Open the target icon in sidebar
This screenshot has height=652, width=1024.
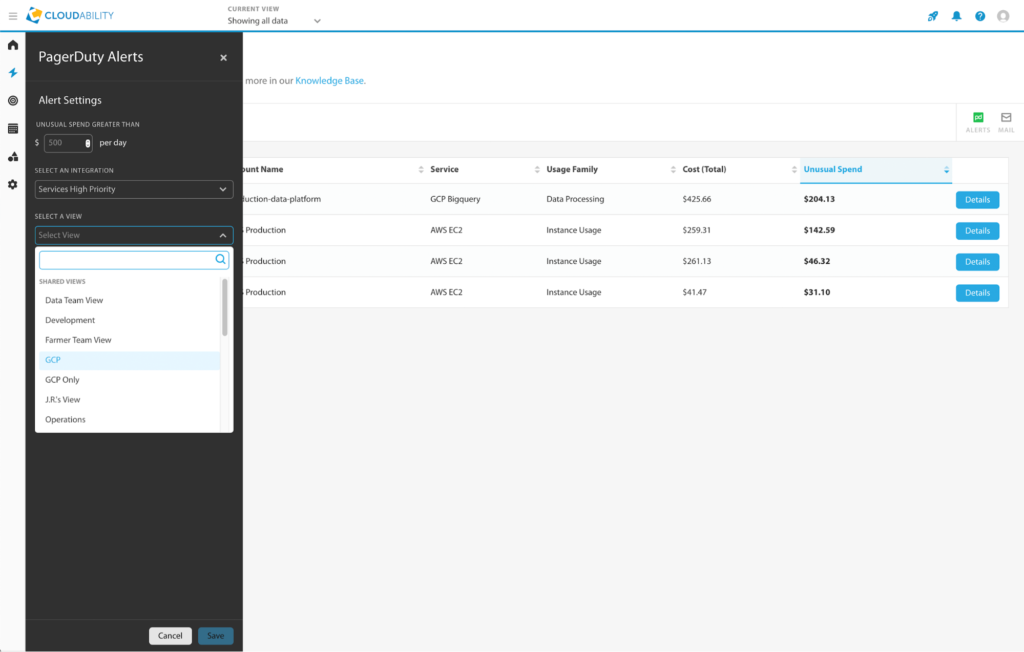[13, 101]
